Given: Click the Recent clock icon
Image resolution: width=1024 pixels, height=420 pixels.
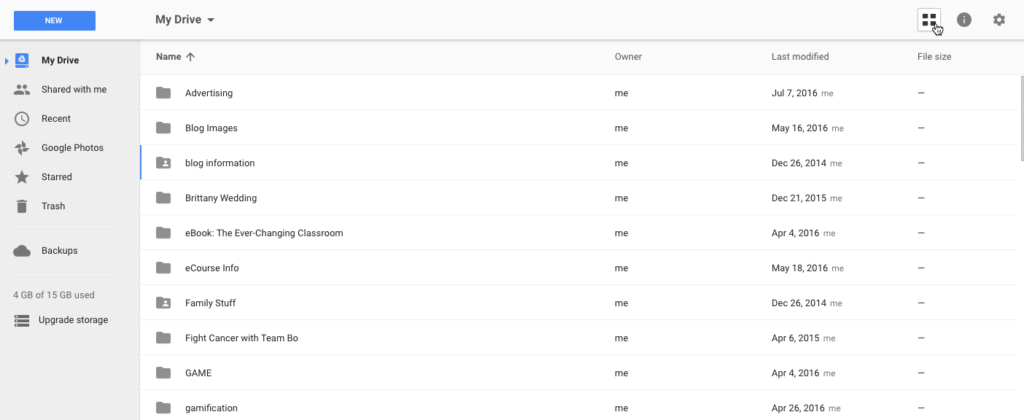Looking at the screenshot, I should coord(22,119).
